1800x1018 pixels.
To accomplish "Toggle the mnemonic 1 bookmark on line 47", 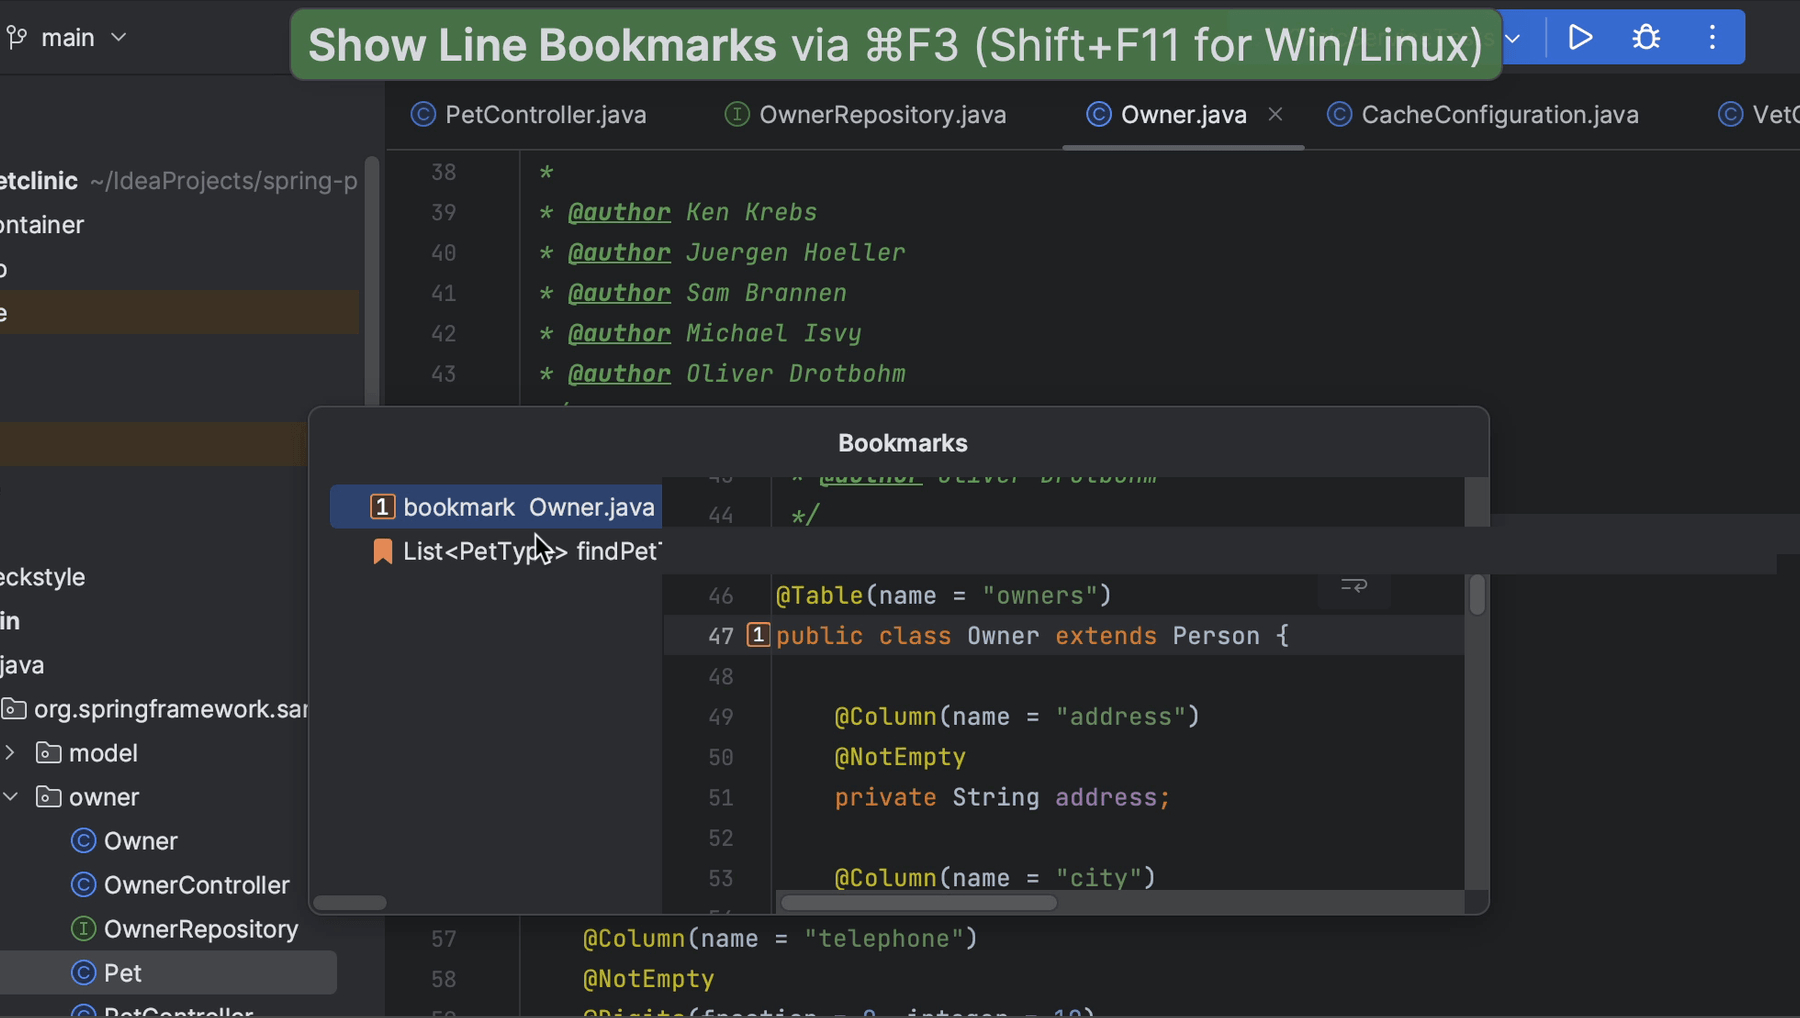I will (x=758, y=635).
